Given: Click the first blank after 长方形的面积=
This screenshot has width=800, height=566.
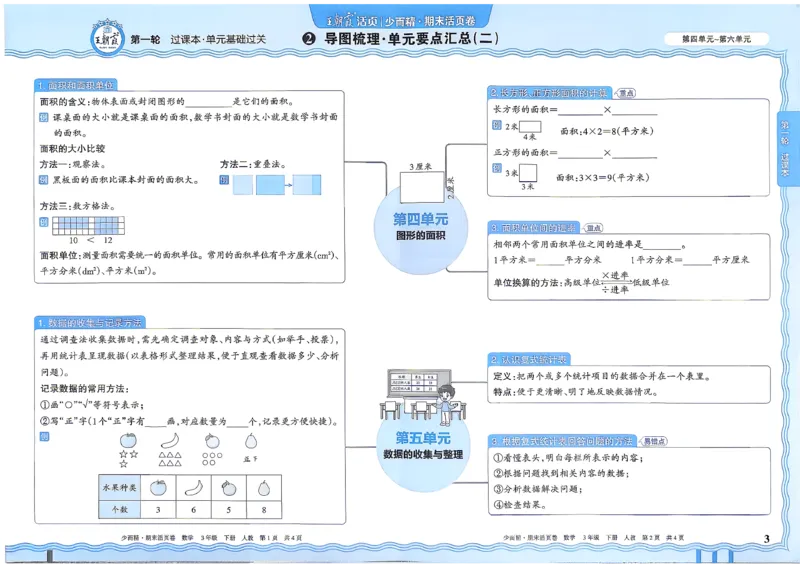Looking at the screenshot, I should point(581,110).
